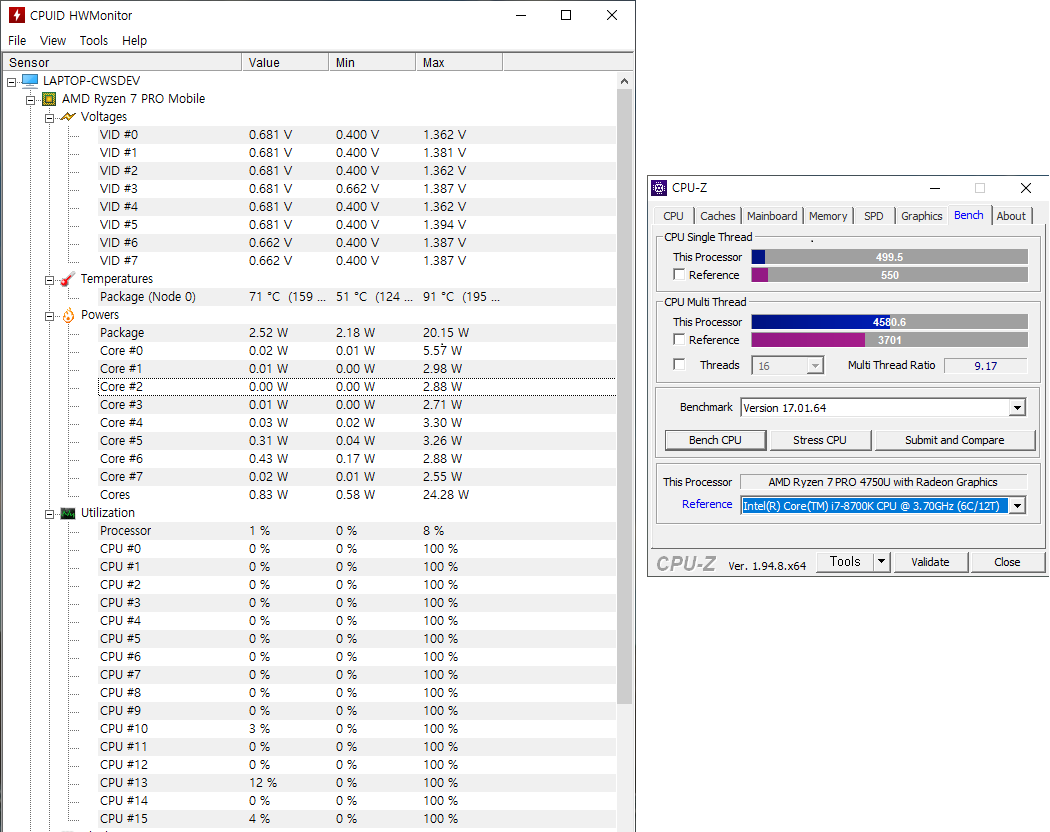The width and height of the screenshot is (1050, 832).
Task: Click the Tools button in CPU-Z
Action: [845, 561]
